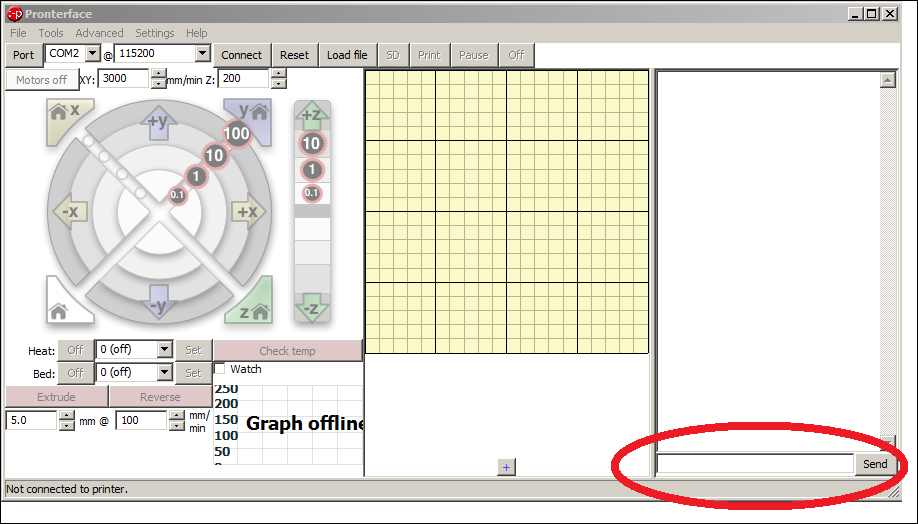This screenshot has height=524, width=918.
Task: Click the Bed Set button
Action: (x=193, y=373)
